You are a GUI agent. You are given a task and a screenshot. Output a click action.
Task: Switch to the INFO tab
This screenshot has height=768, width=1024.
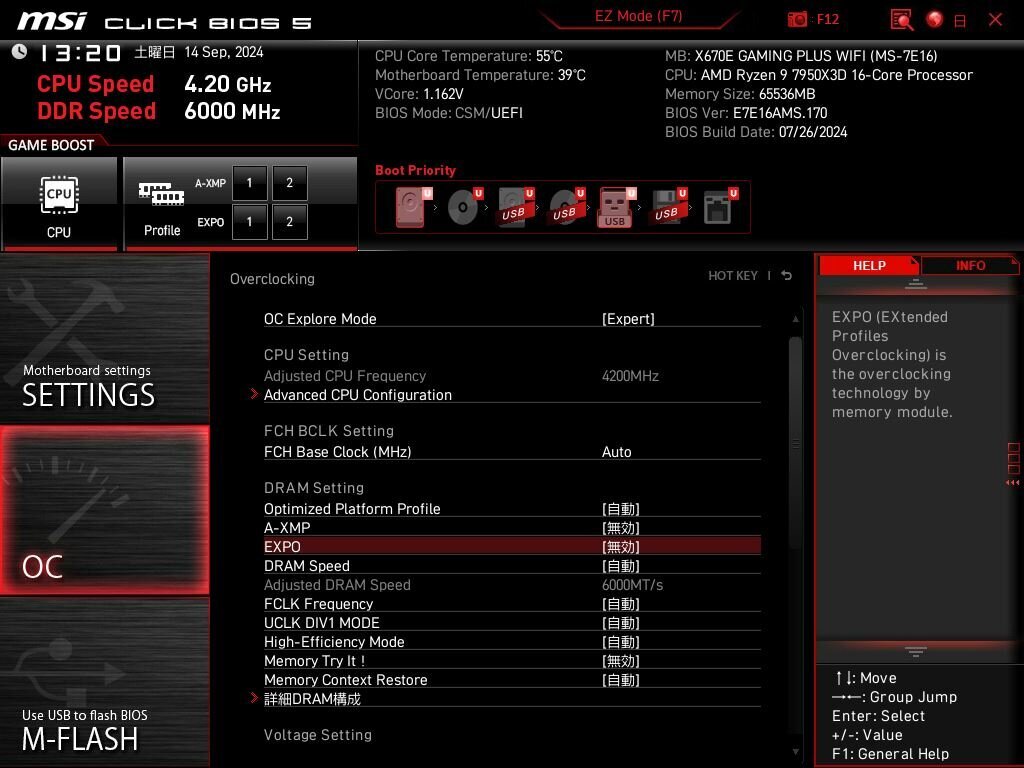pos(970,266)
